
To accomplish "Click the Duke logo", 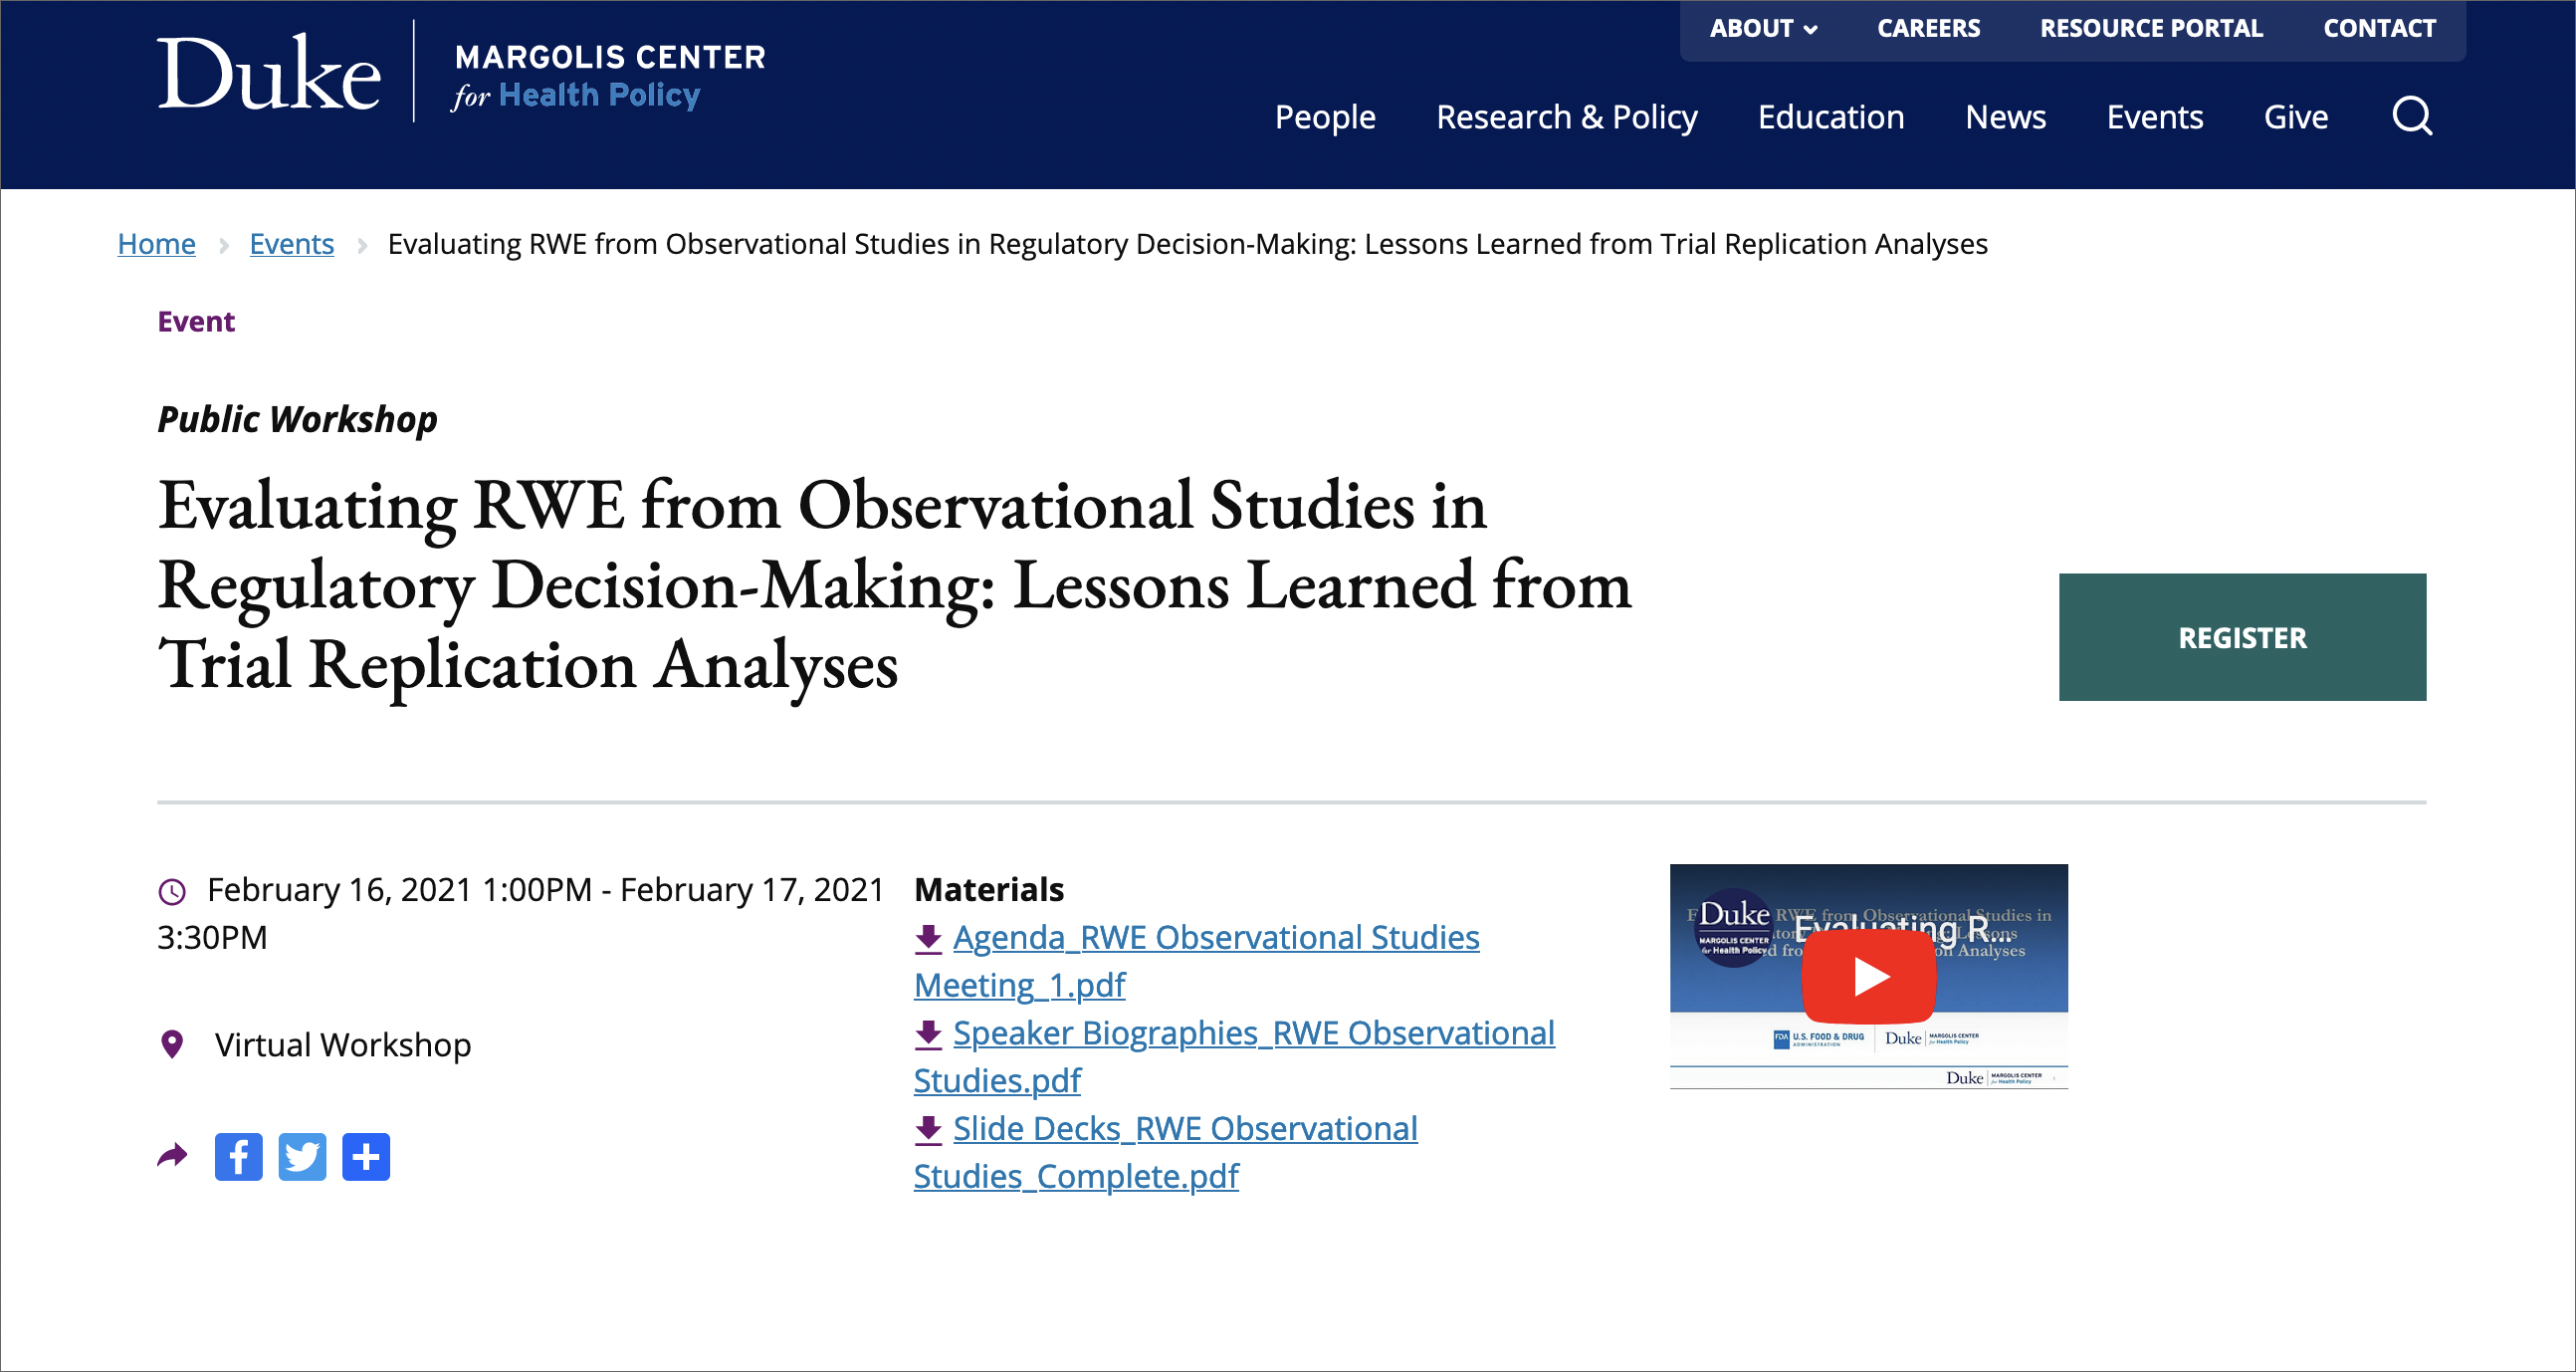I will [x=269, y=72].
